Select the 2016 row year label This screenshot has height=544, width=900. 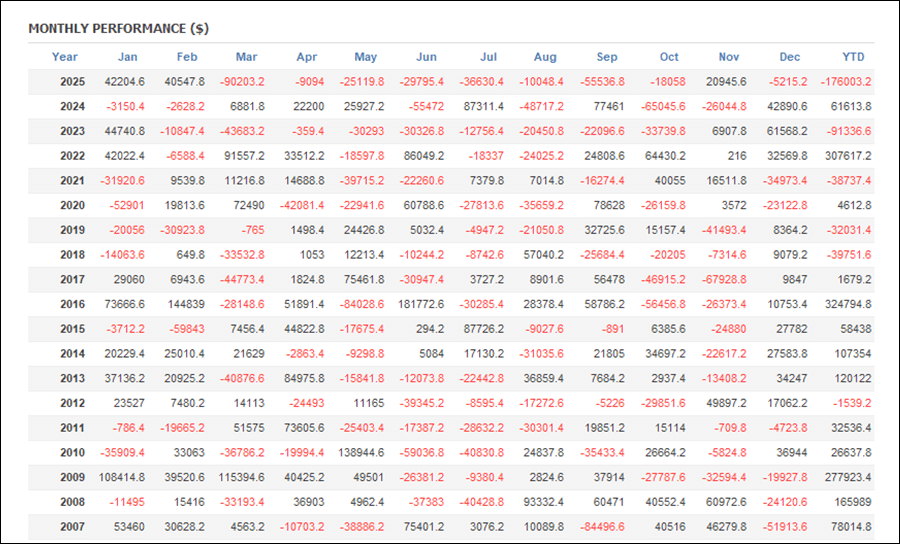tap(71, 304)
